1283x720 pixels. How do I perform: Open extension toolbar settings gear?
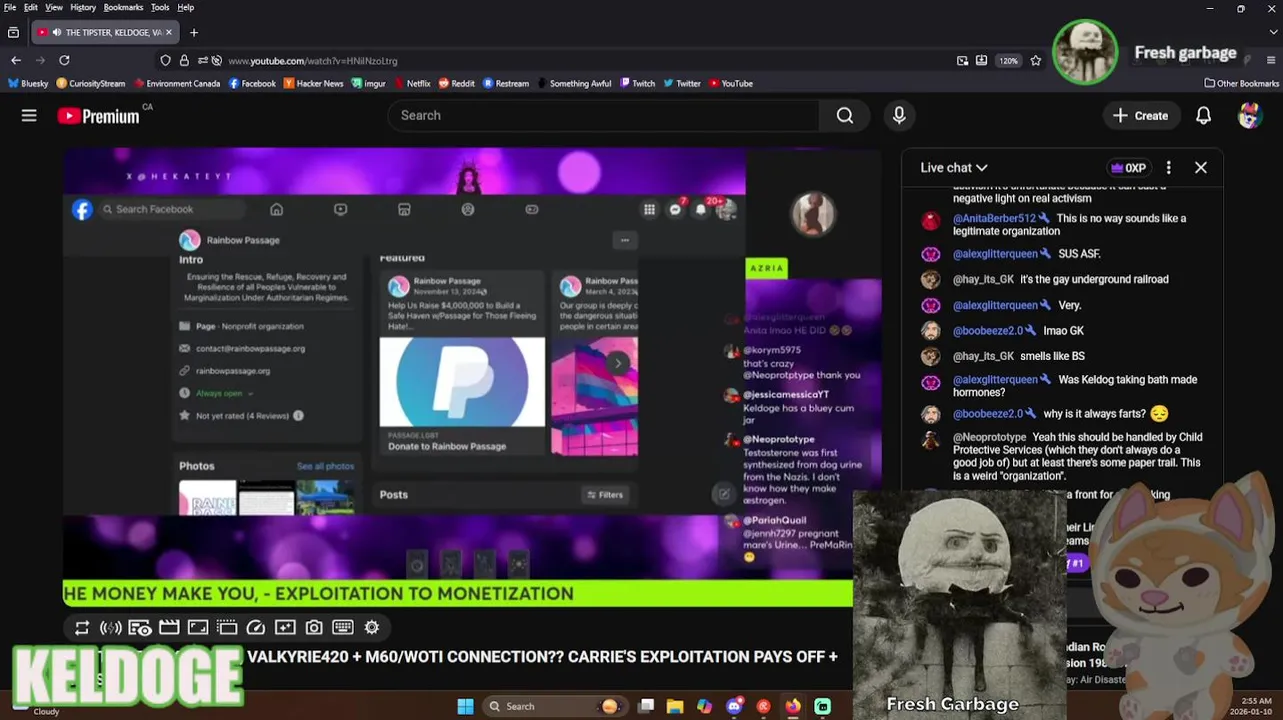(x=372, y=627)
